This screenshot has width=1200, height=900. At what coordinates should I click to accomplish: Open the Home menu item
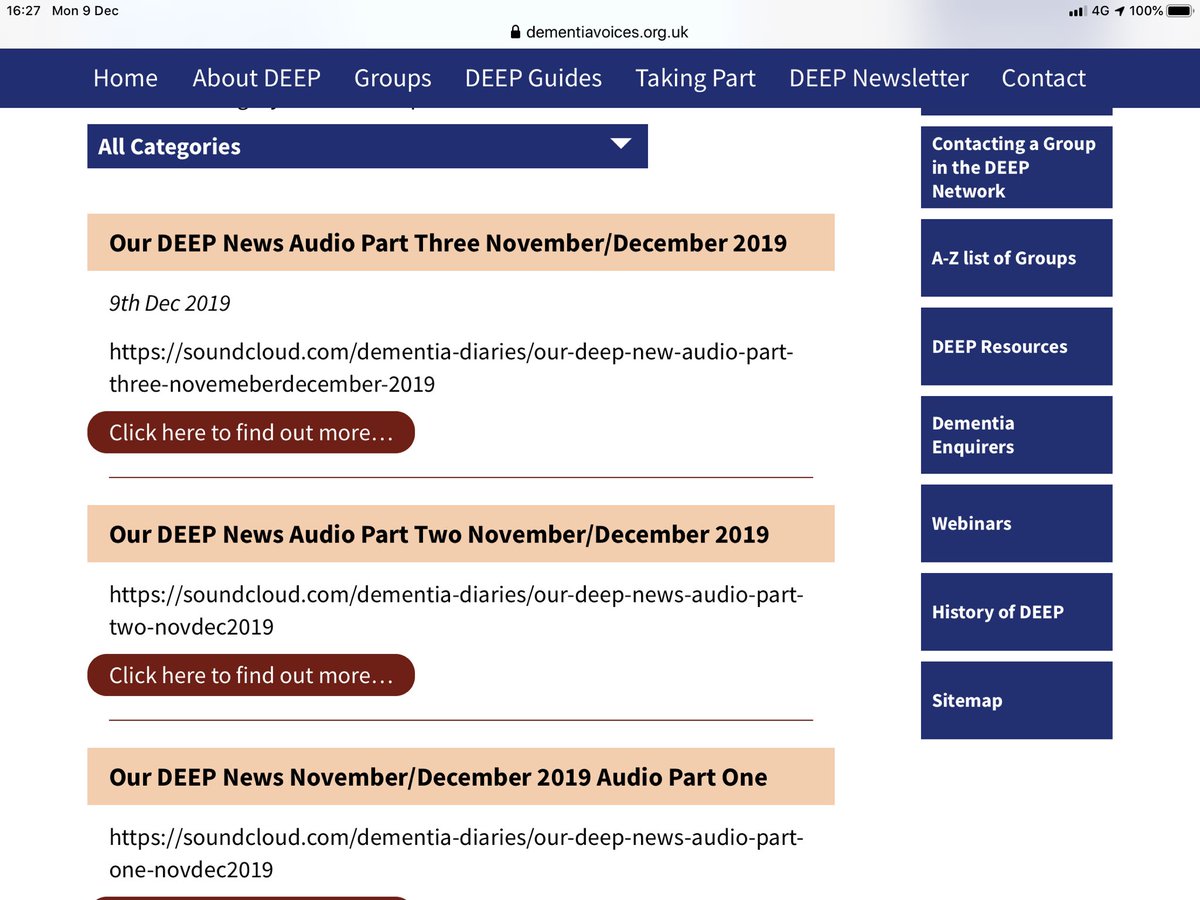coord(125,78)
